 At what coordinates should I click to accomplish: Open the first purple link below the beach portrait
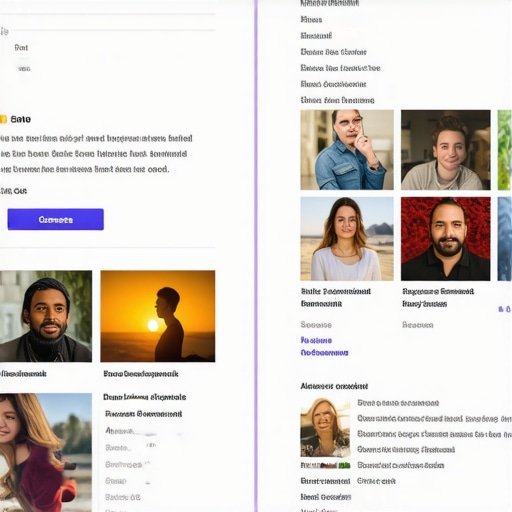pos(316,340)
